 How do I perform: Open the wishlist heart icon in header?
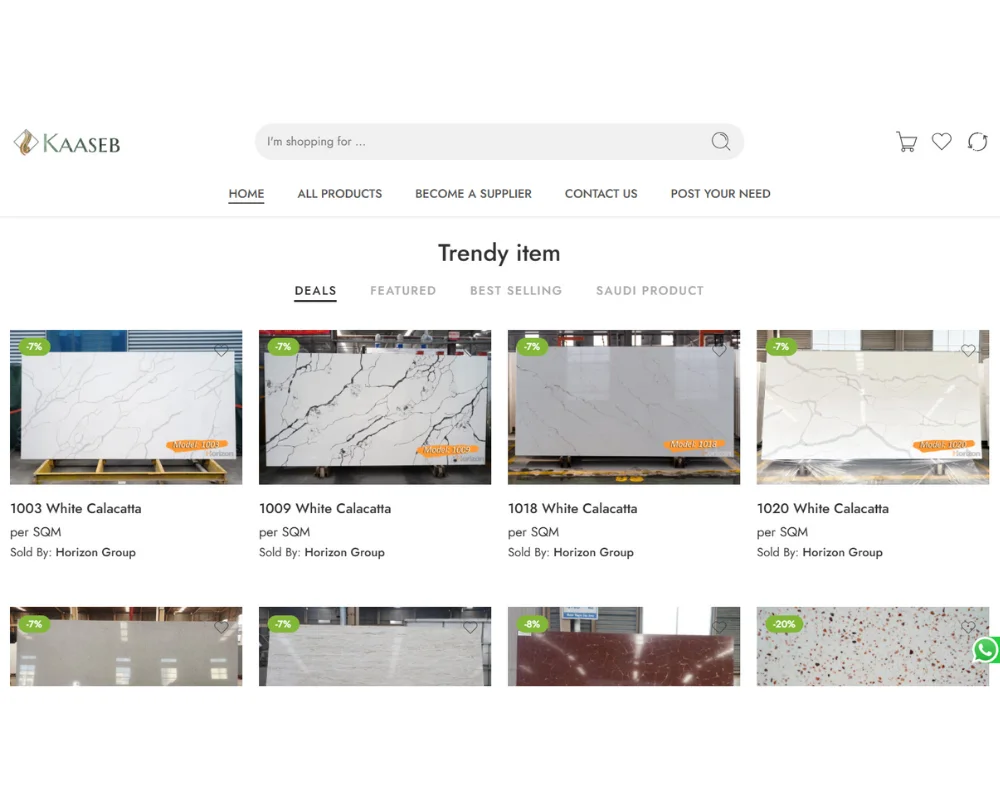(x=942, y=142)
